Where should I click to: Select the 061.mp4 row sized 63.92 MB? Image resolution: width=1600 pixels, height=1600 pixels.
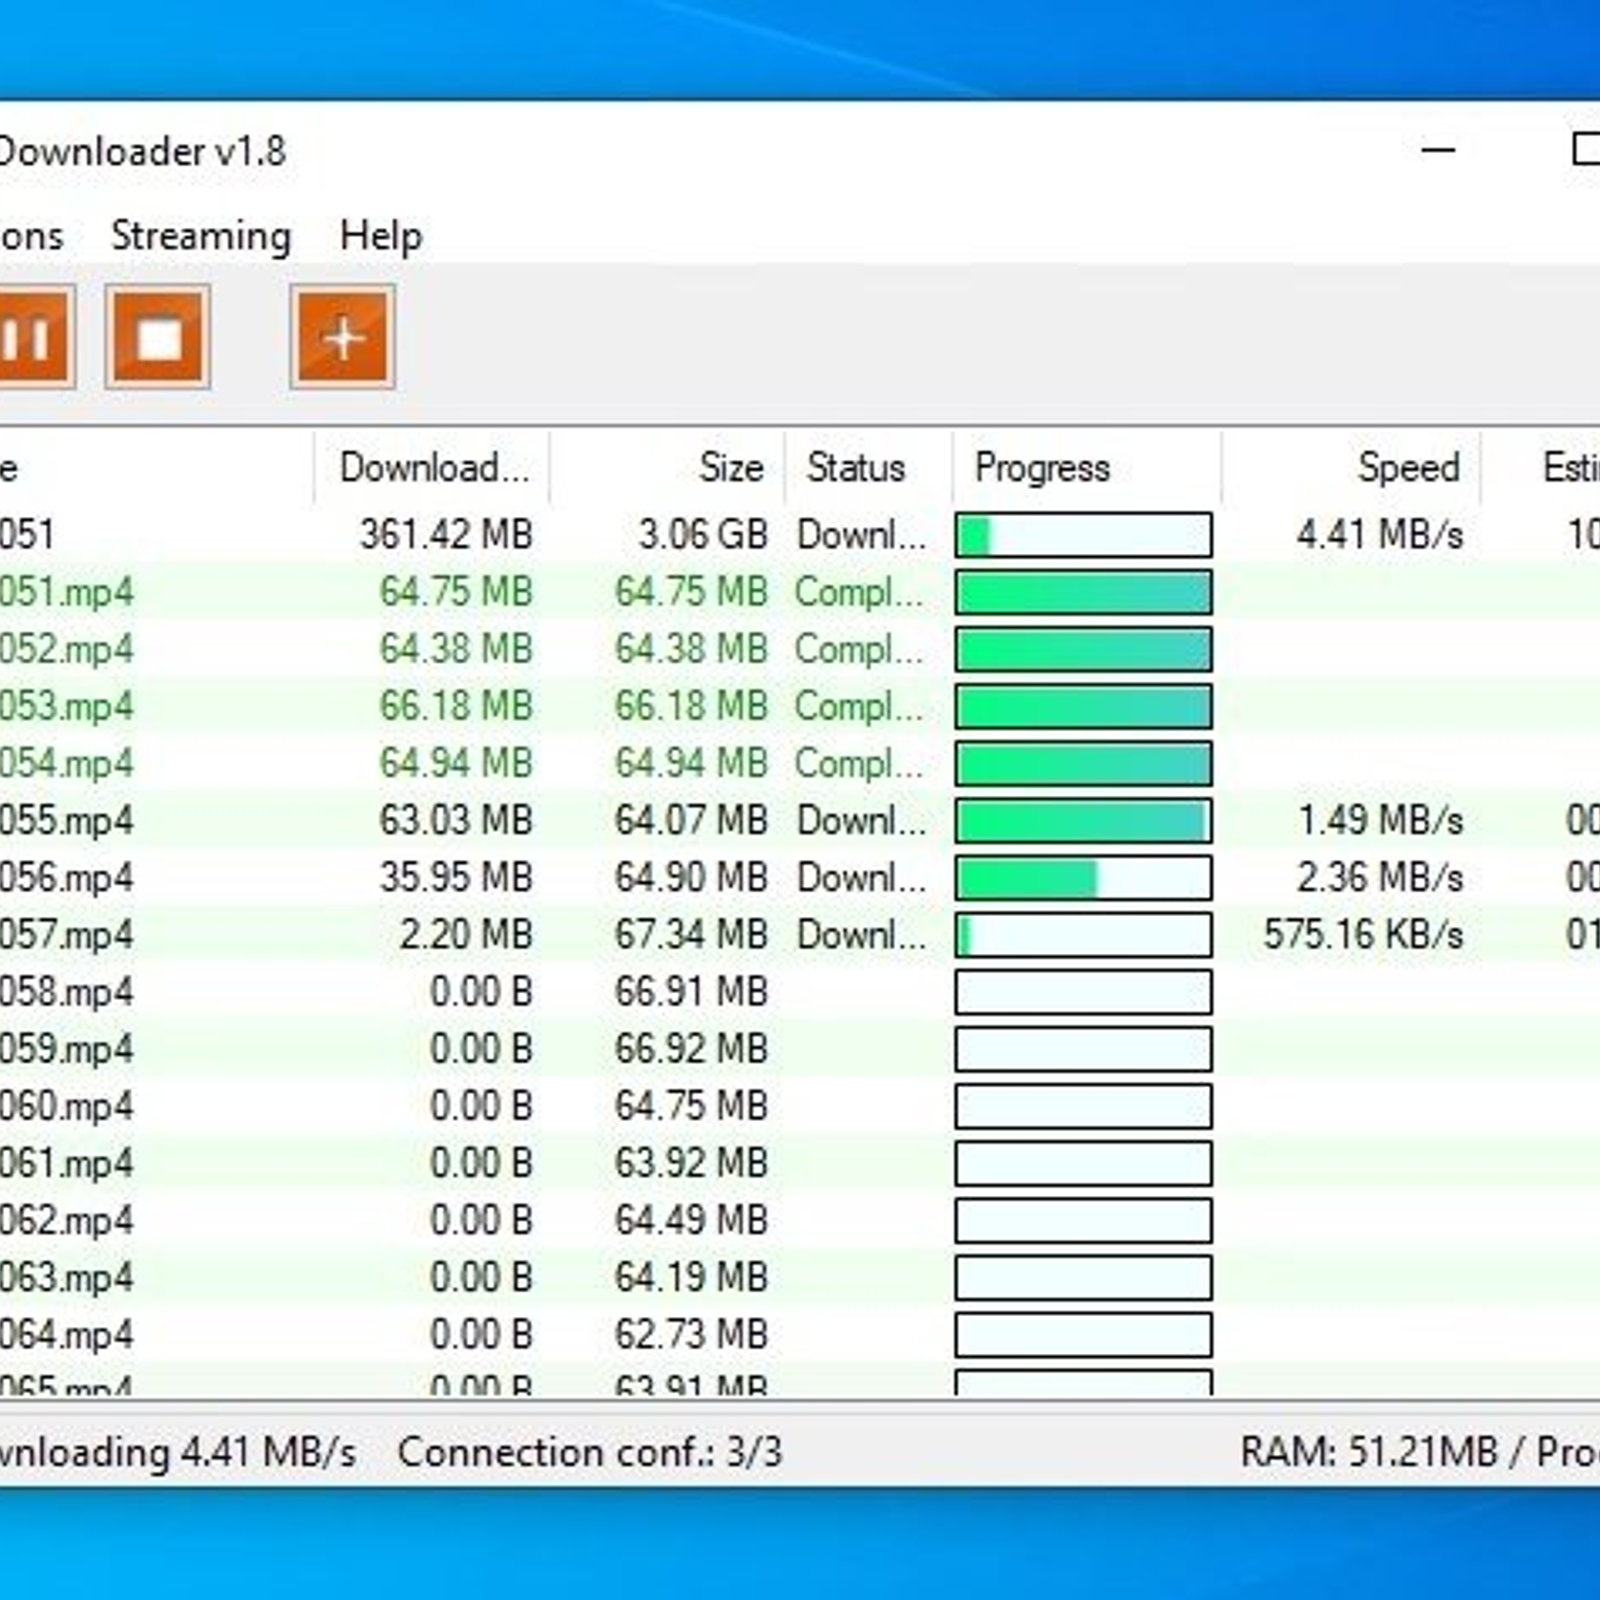[66, 1163]
